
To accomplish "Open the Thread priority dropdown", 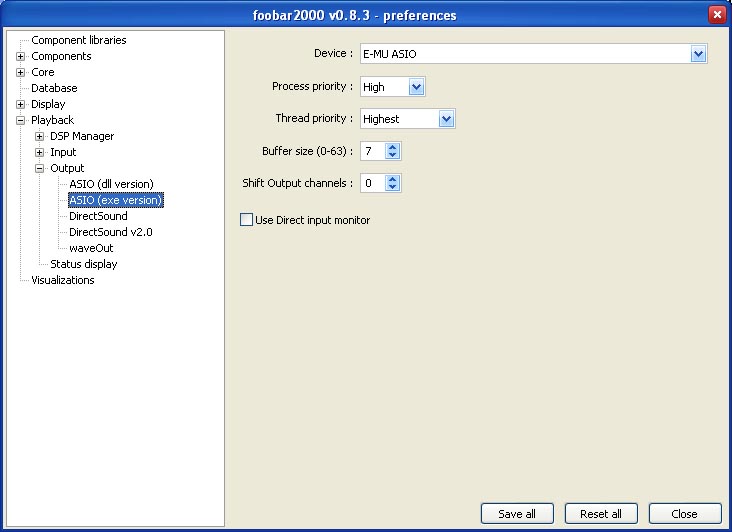I will coord(446,119).
